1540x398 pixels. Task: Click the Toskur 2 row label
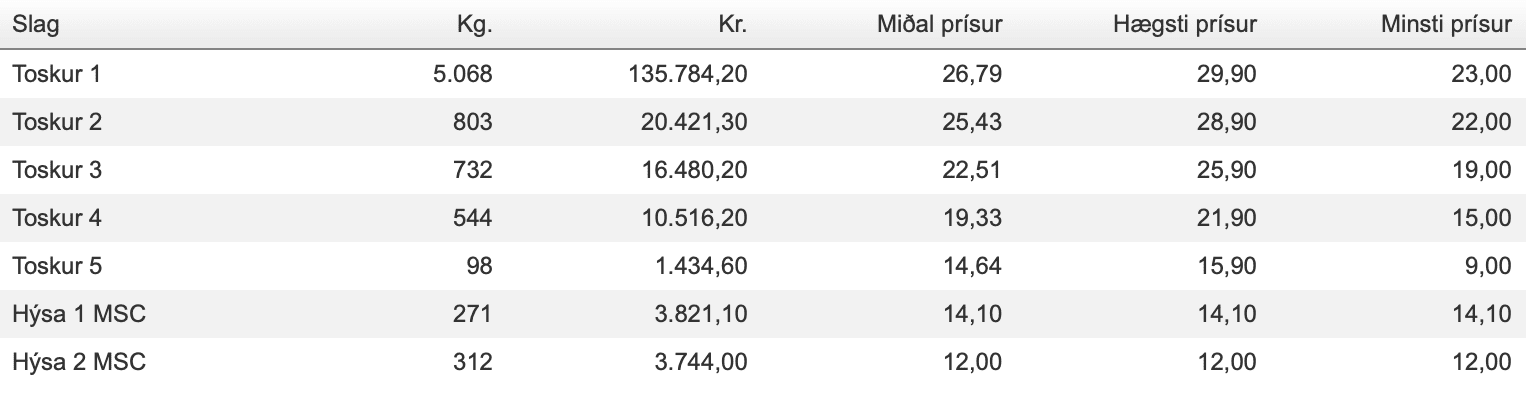[x=57, y=122]
